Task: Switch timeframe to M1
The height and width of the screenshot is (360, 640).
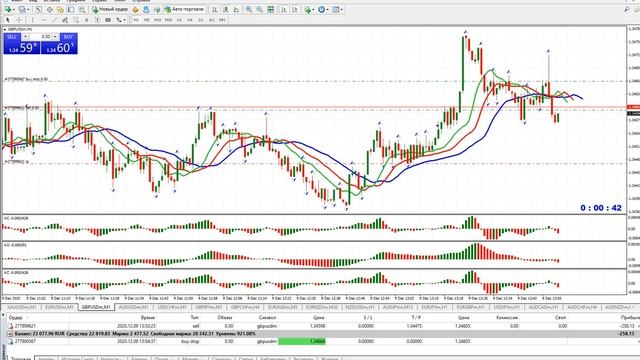Action: pyautogui.click(x=136, y=20)
